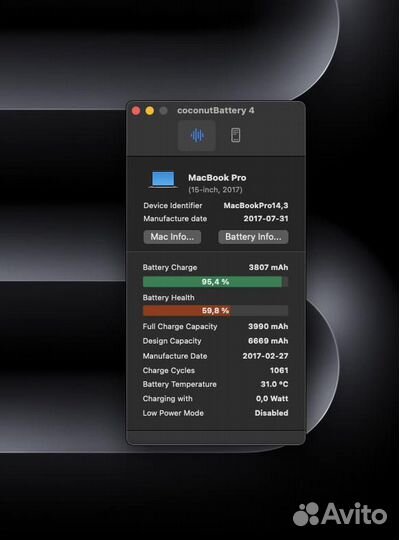Click the Charging with label
This screenshot has width=399, height=540.
(x=167, y=399)
